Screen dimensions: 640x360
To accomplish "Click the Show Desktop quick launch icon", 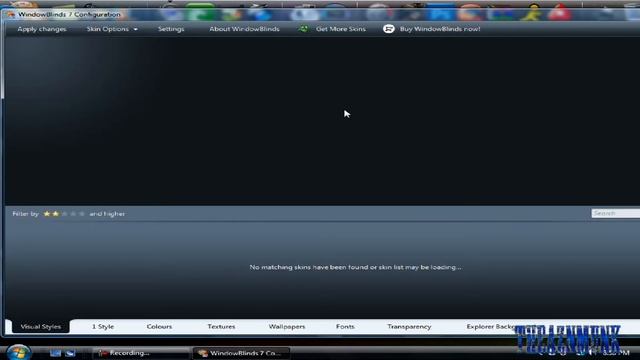I will (55, 353).
